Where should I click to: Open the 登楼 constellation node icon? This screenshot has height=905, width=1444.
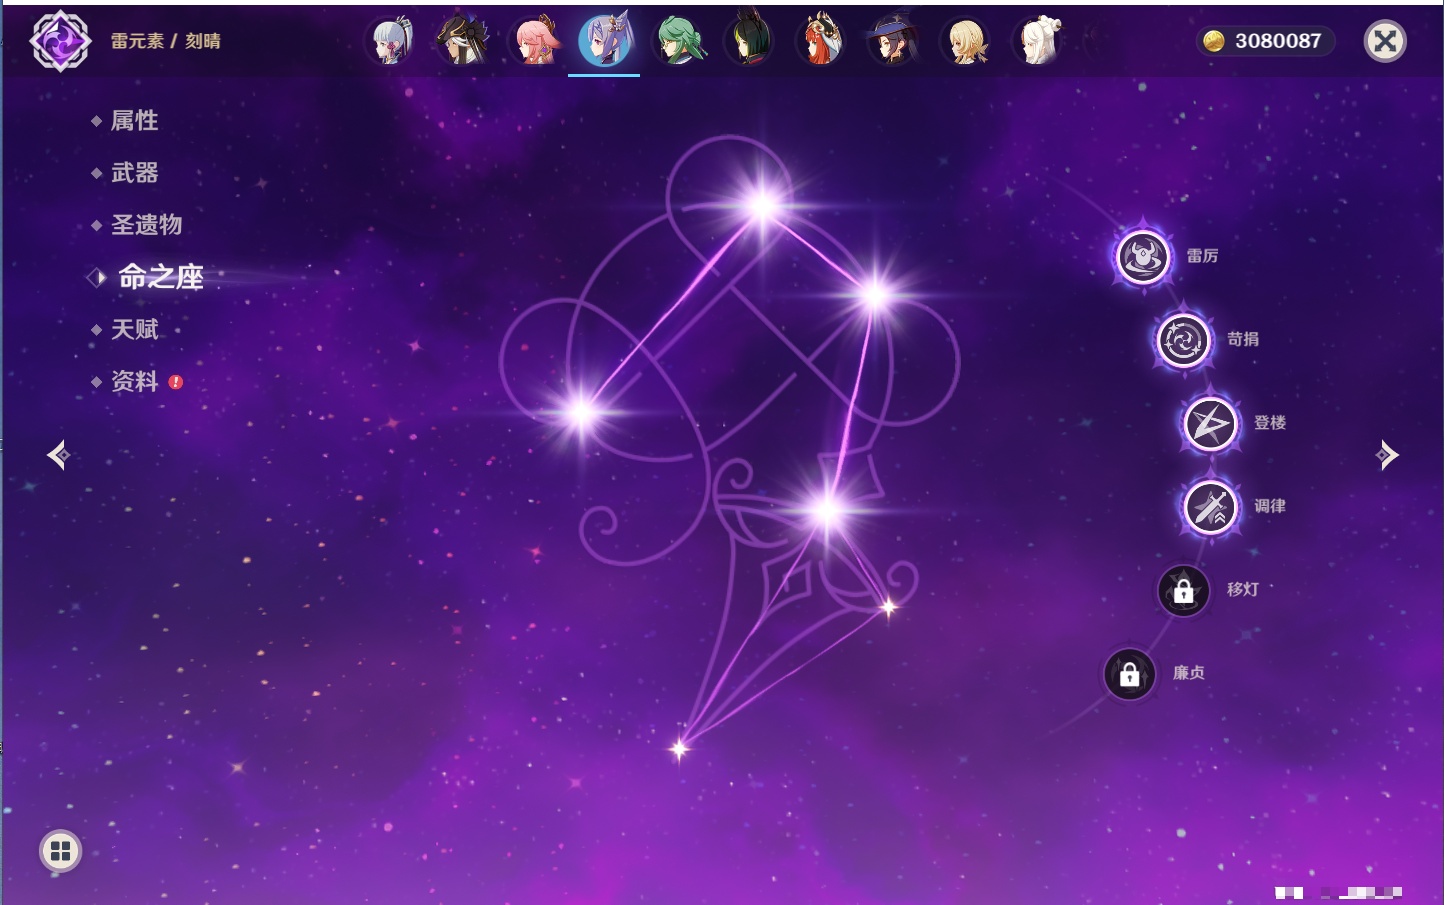1211,424
